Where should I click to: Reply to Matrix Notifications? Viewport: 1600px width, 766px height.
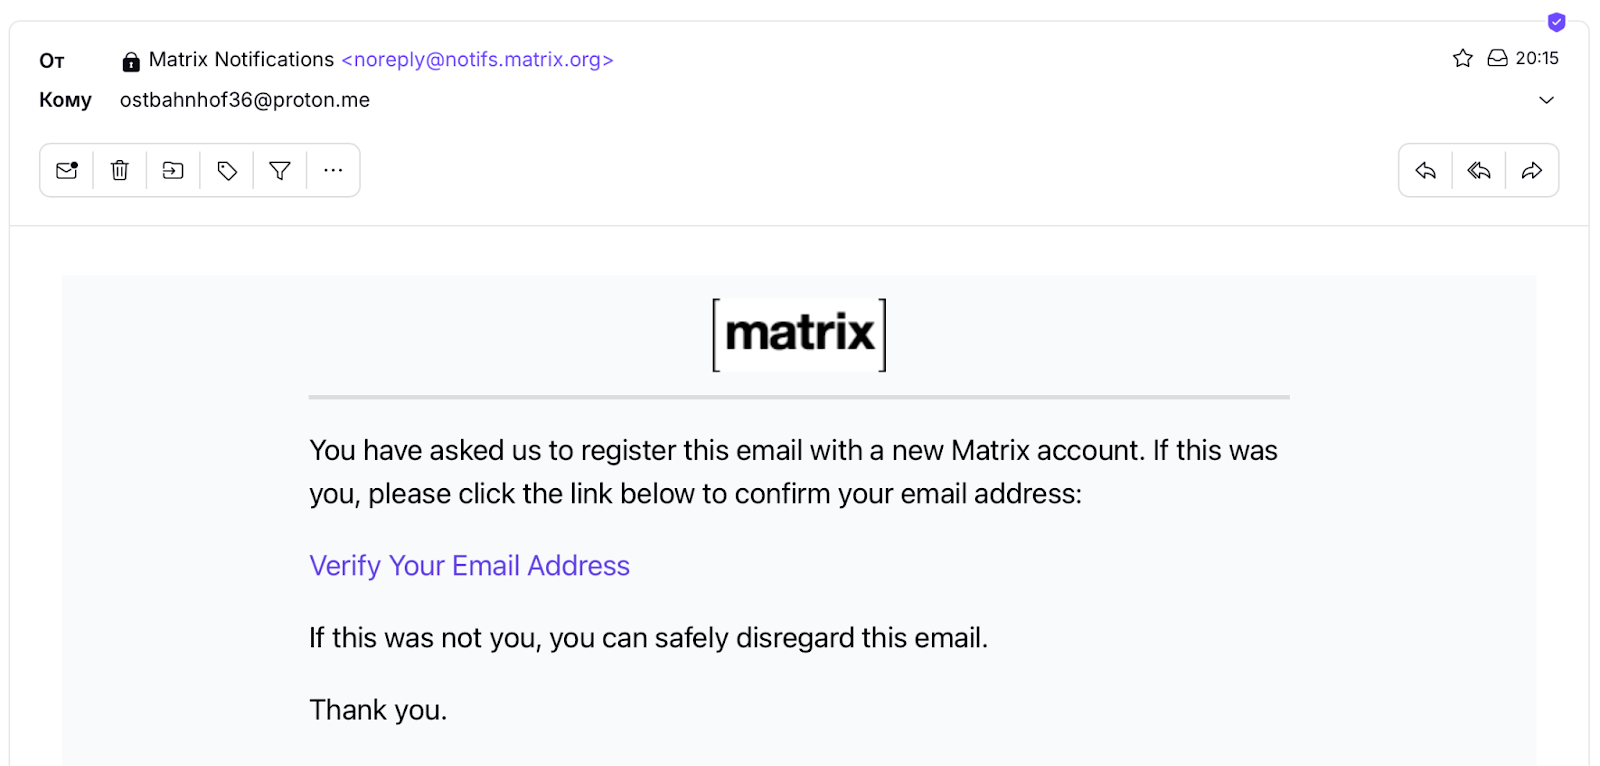[x=1425, y=171]
